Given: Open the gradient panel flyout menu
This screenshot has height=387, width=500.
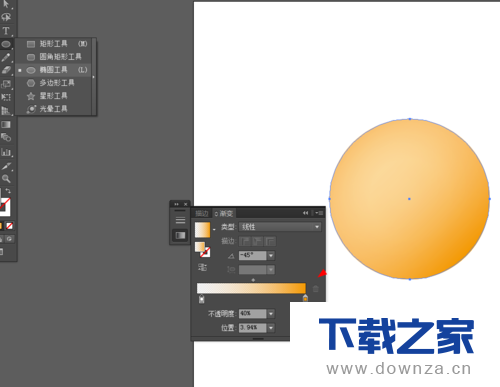Looking at the screenshot, I should tap(319, 213).
